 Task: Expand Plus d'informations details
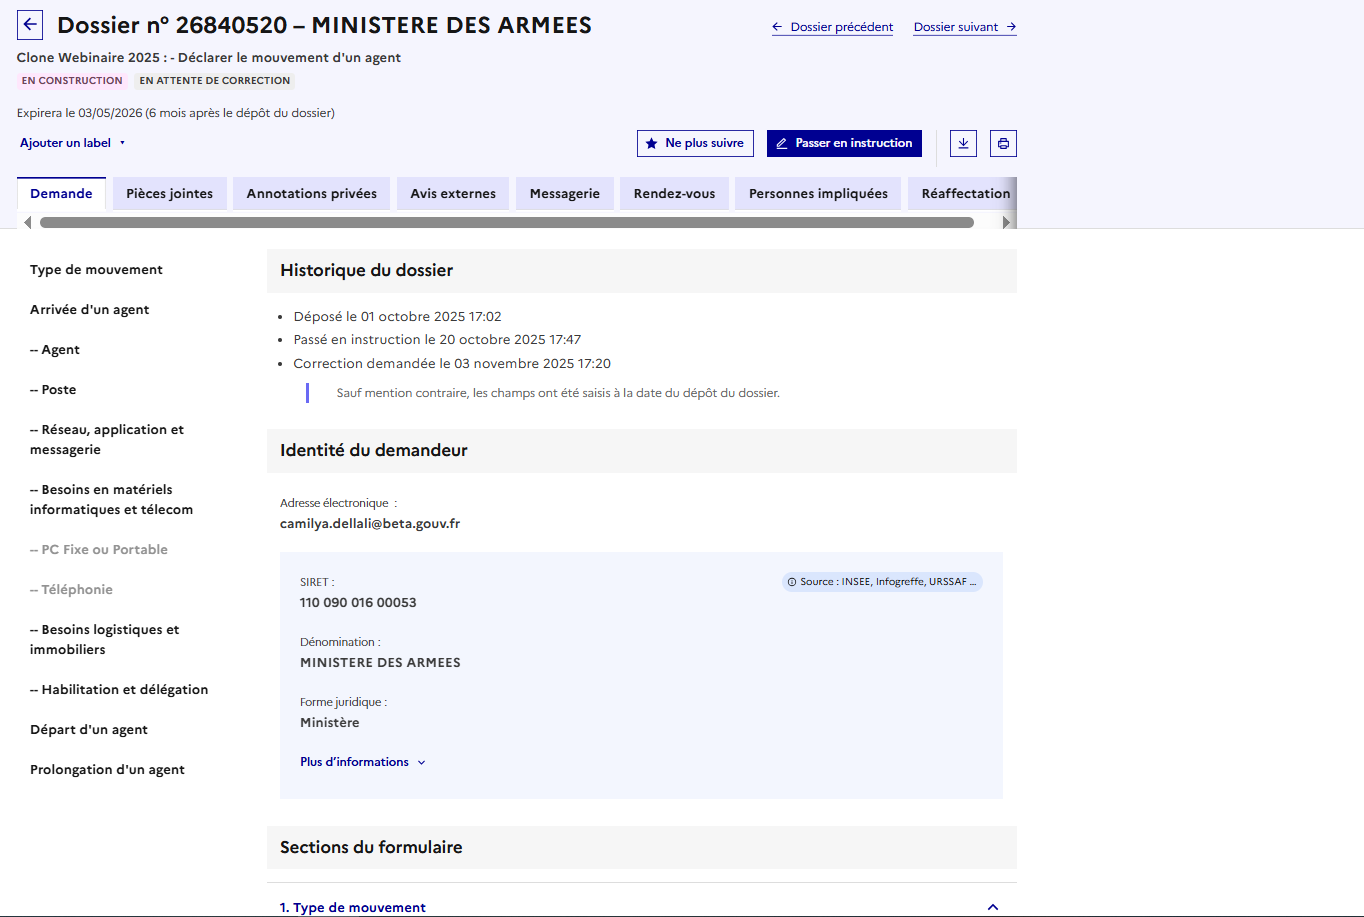[x=362, y=762]
